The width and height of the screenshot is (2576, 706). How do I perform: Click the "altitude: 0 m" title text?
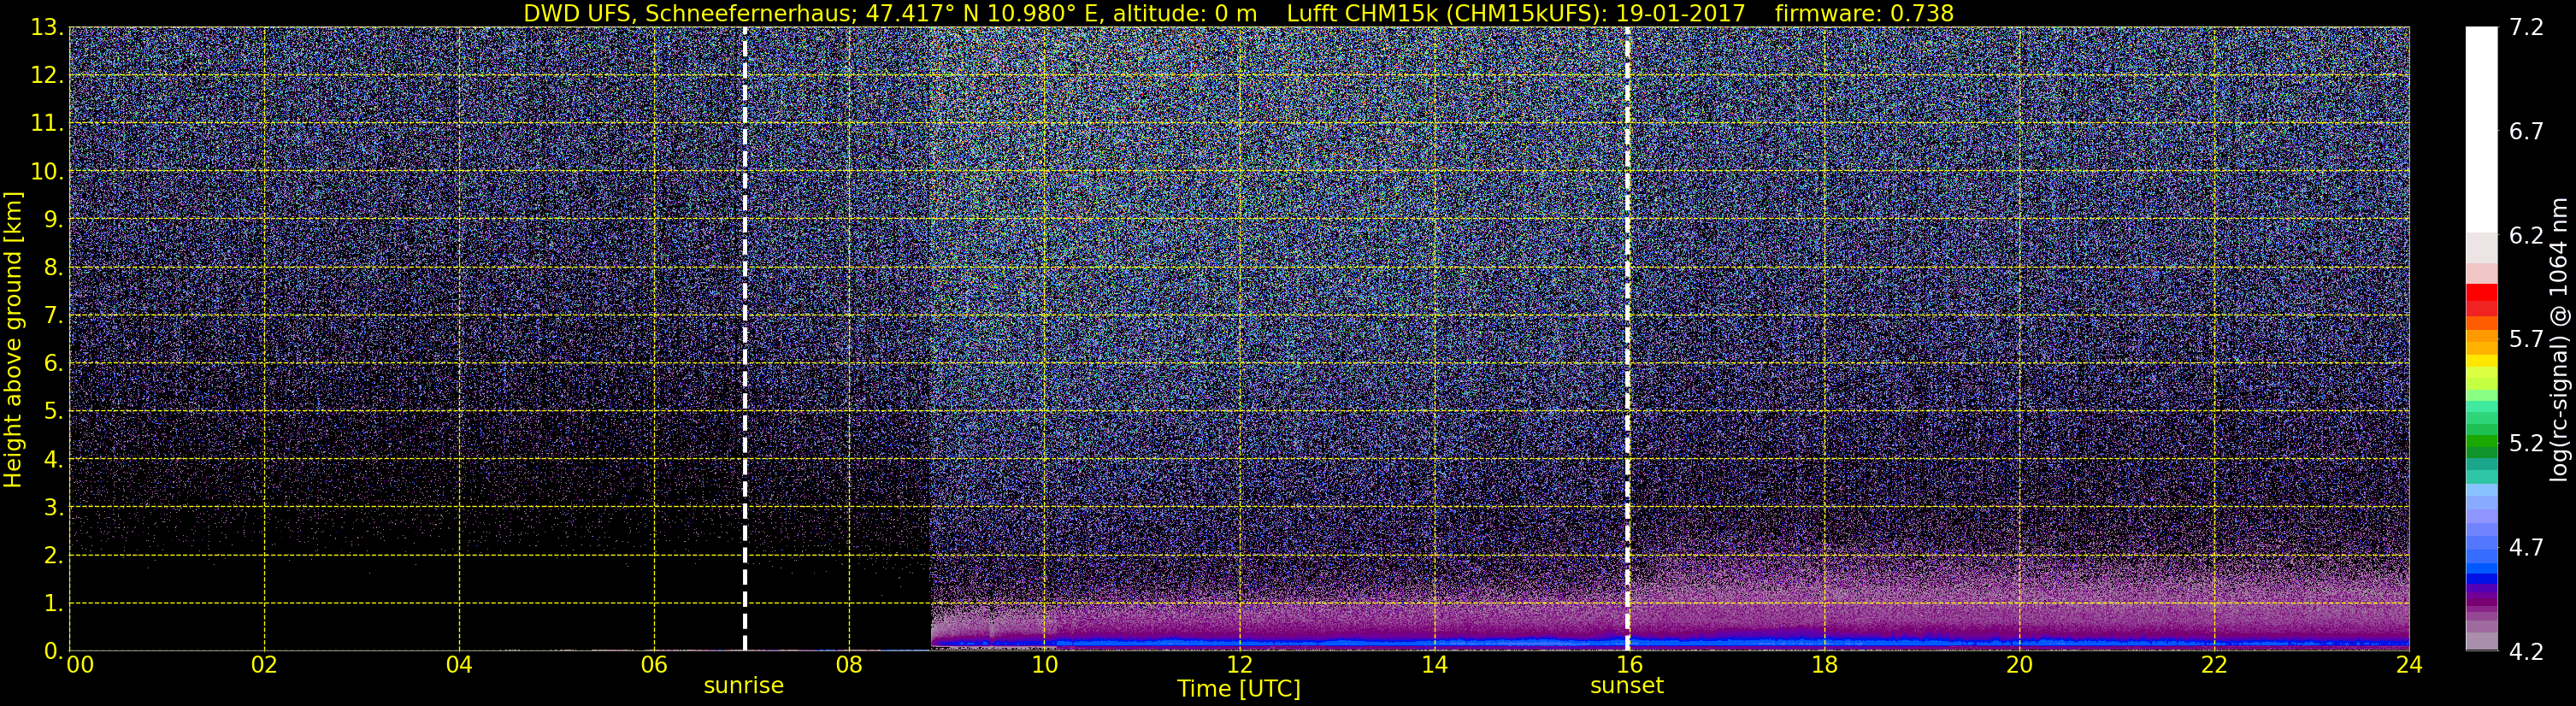(1185, 13)
